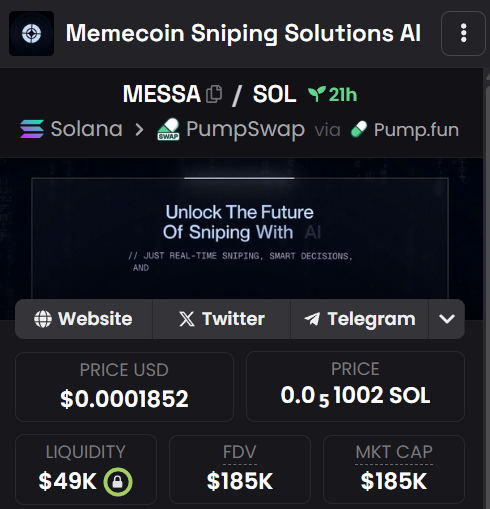Click the PRICE USD value box

pos(124,387)
